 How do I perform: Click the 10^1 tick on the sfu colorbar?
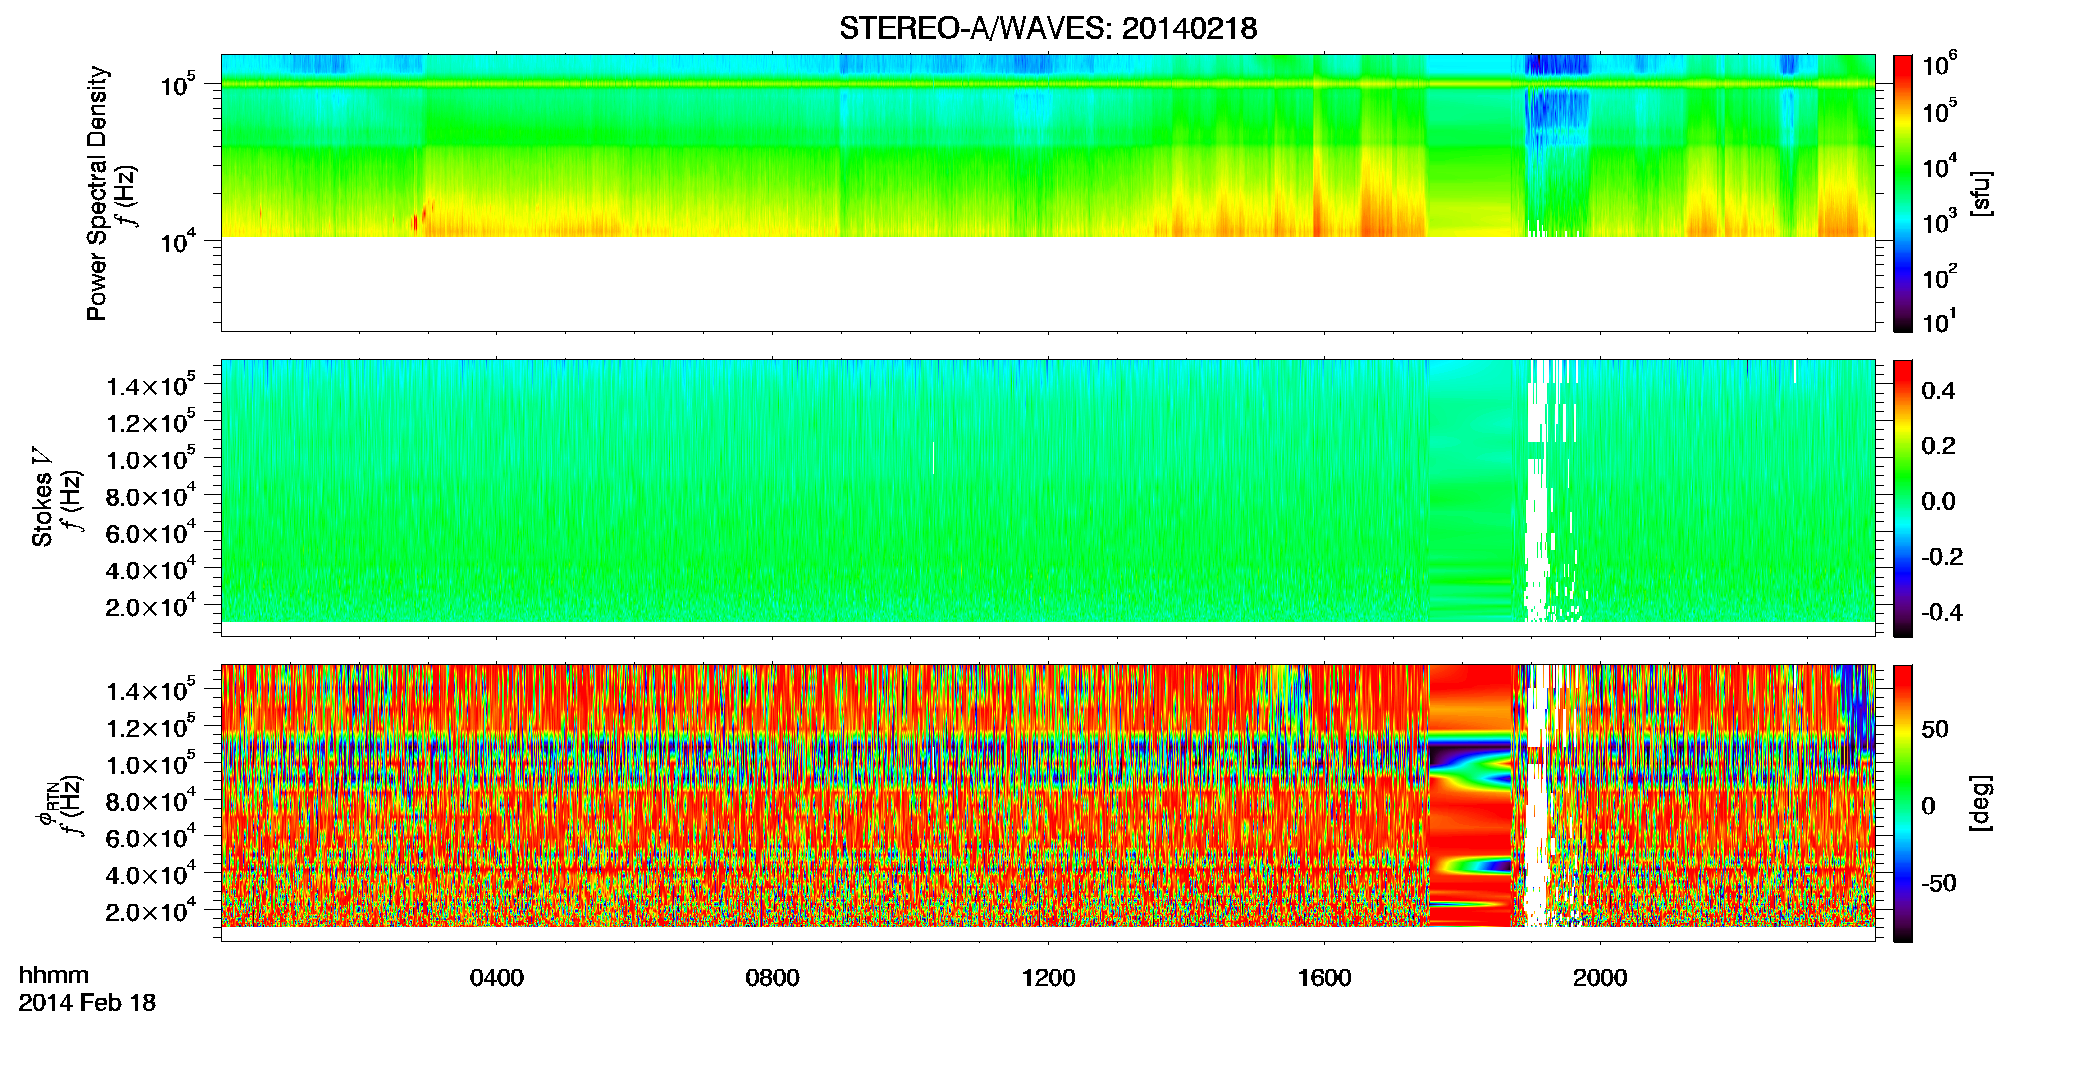(1940, 322)
